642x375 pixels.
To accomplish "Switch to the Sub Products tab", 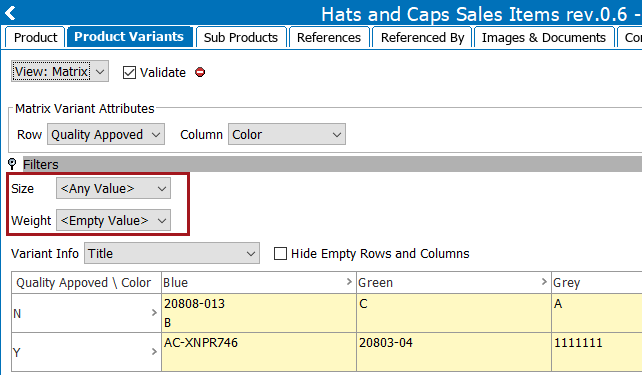I will [x=241, y=37].
